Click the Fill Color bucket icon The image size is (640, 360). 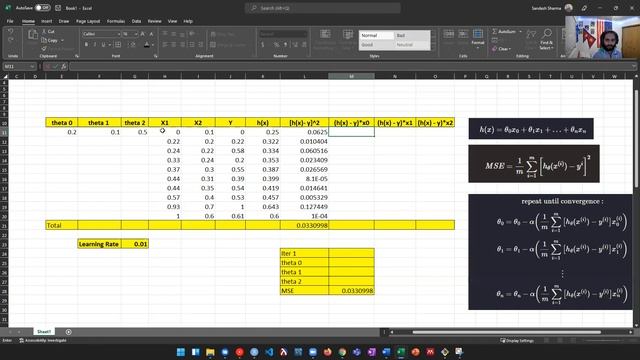coord(132,44)
